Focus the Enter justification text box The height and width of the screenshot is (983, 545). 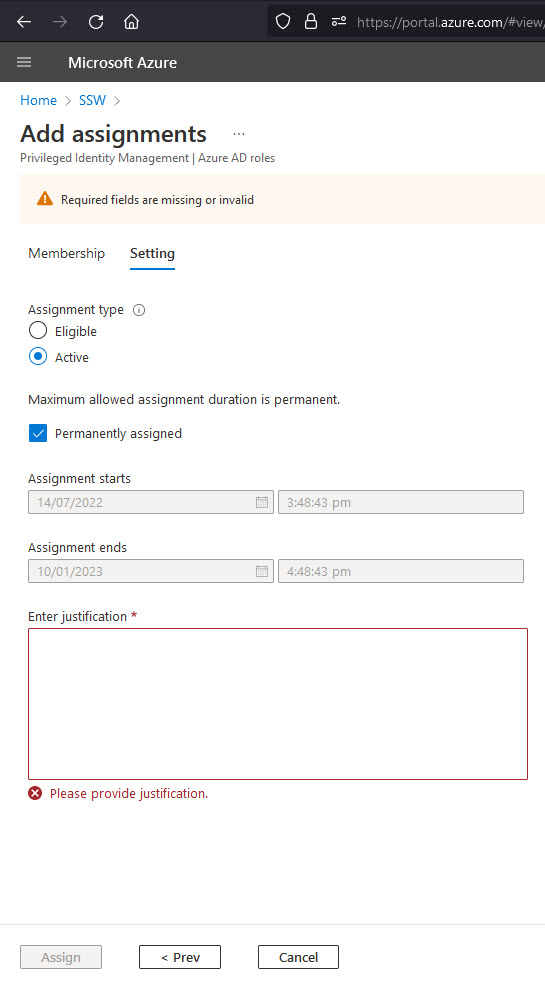[278, 704]
